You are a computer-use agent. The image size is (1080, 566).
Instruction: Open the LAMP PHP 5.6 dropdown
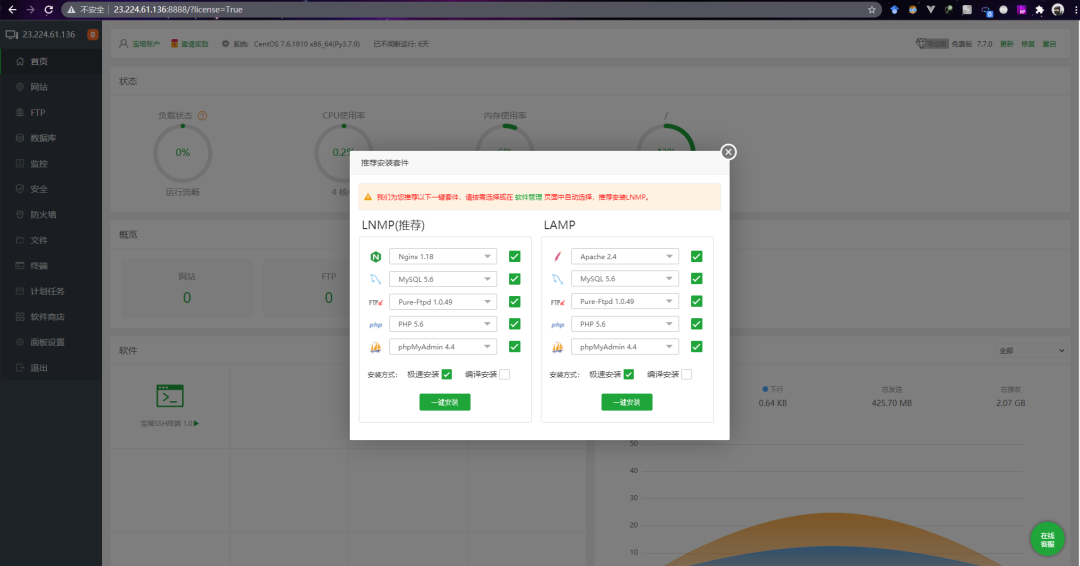(x=625, y=324)
